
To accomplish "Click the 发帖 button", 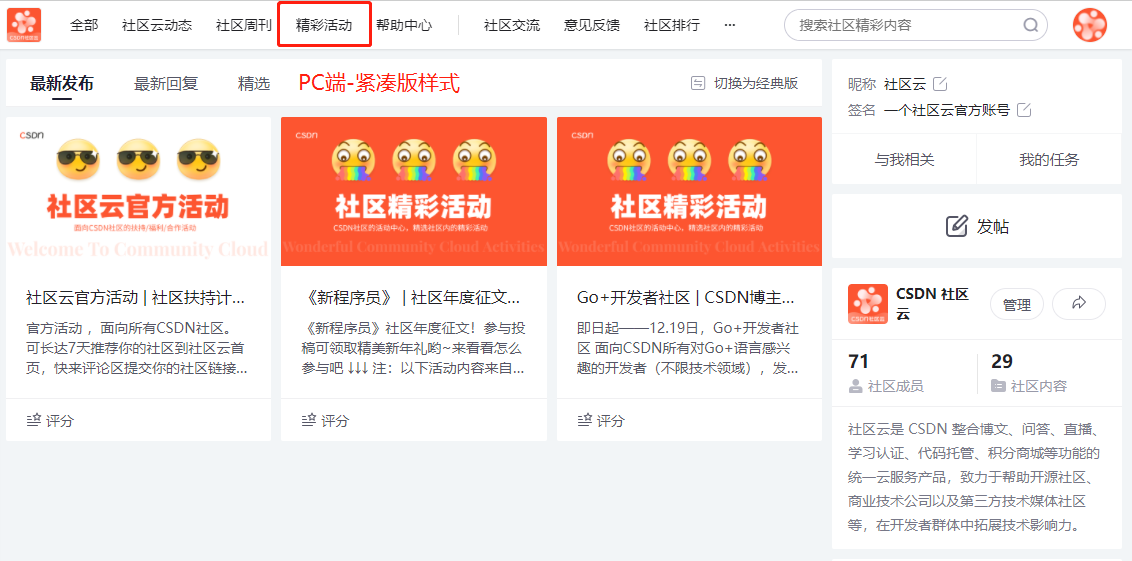I will 977,226.
